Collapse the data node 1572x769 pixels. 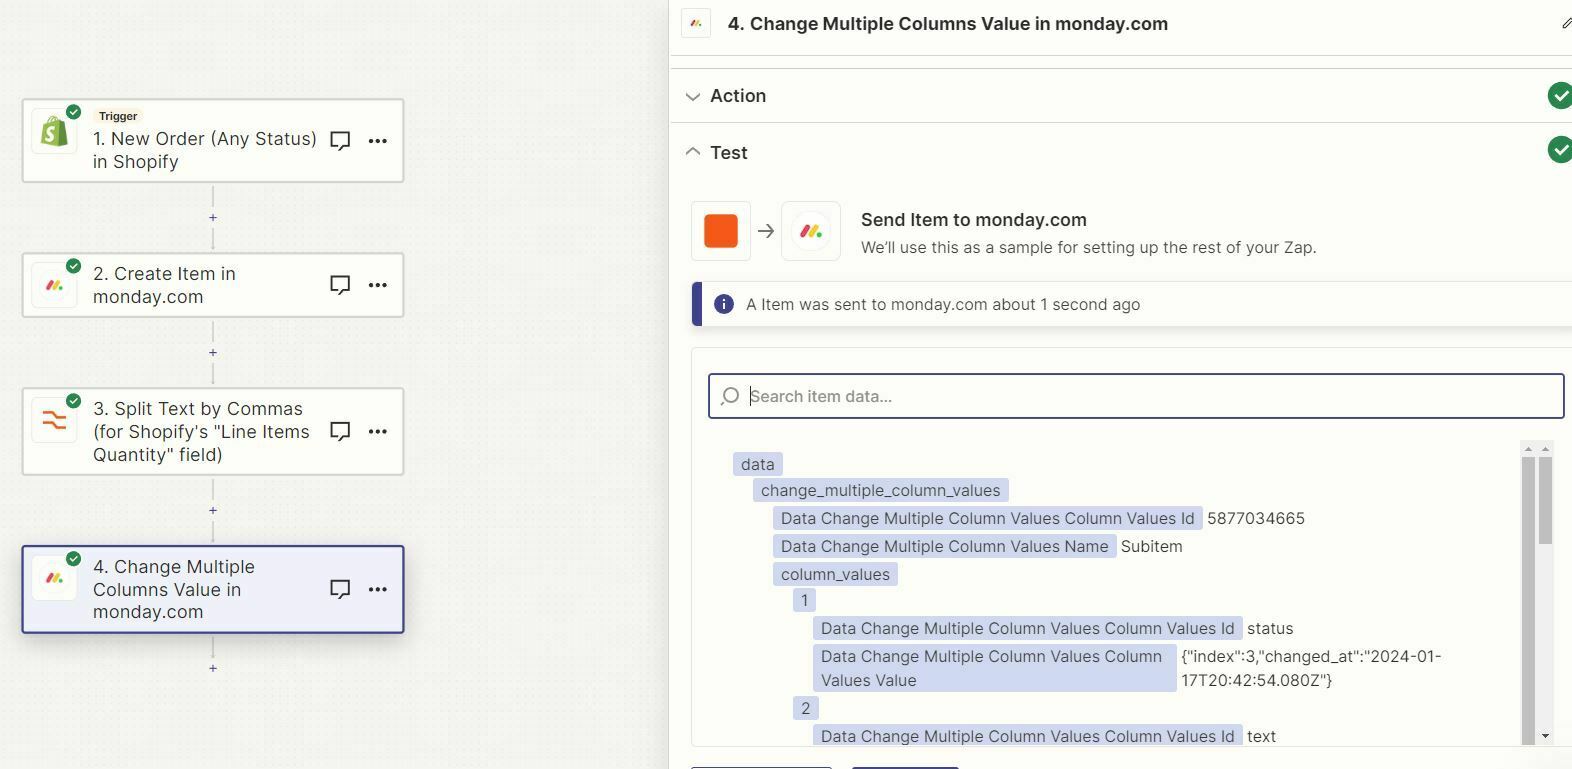(x=758, y=464)
